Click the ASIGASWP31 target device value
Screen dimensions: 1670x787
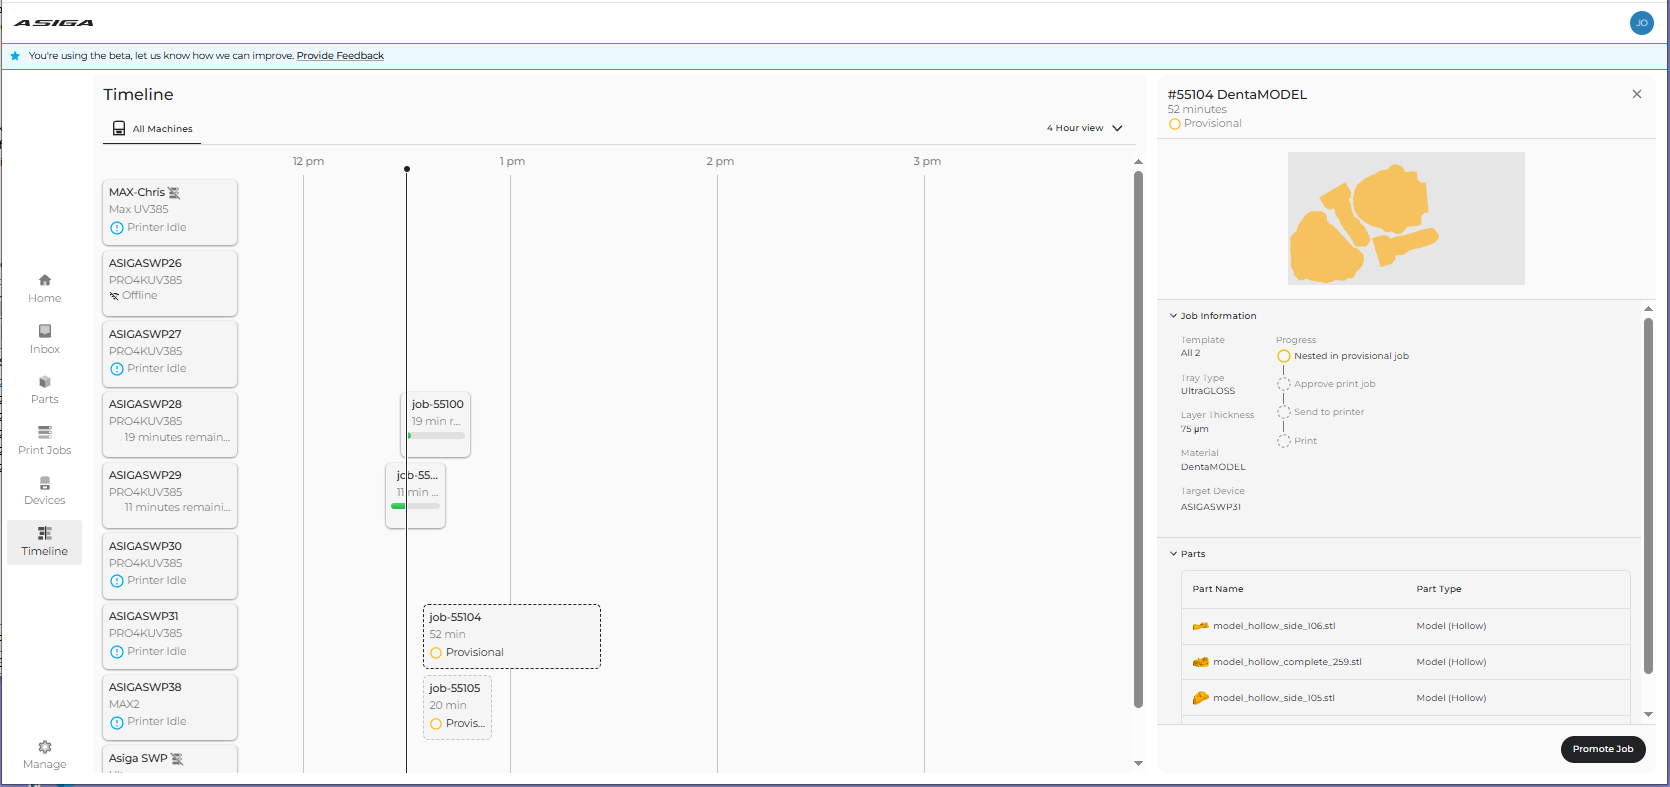tap(1211, 507)
